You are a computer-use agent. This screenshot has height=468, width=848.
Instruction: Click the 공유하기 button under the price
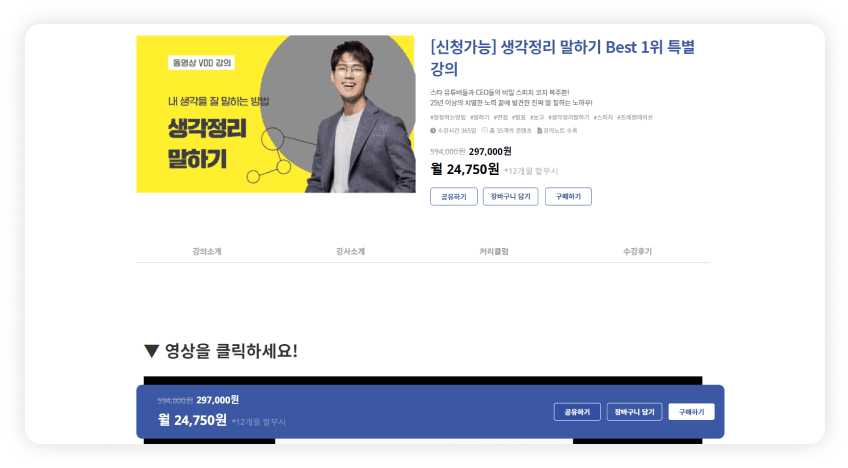coord(454,196)
